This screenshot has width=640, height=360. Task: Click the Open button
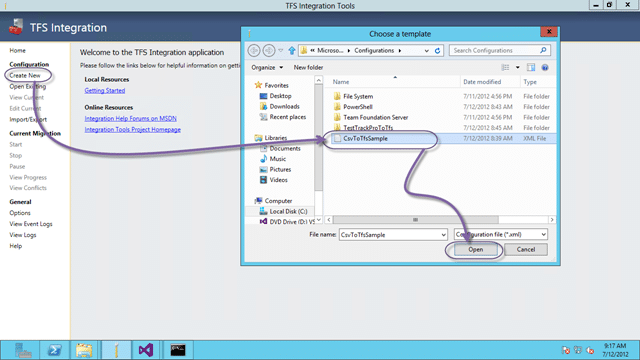476,249
